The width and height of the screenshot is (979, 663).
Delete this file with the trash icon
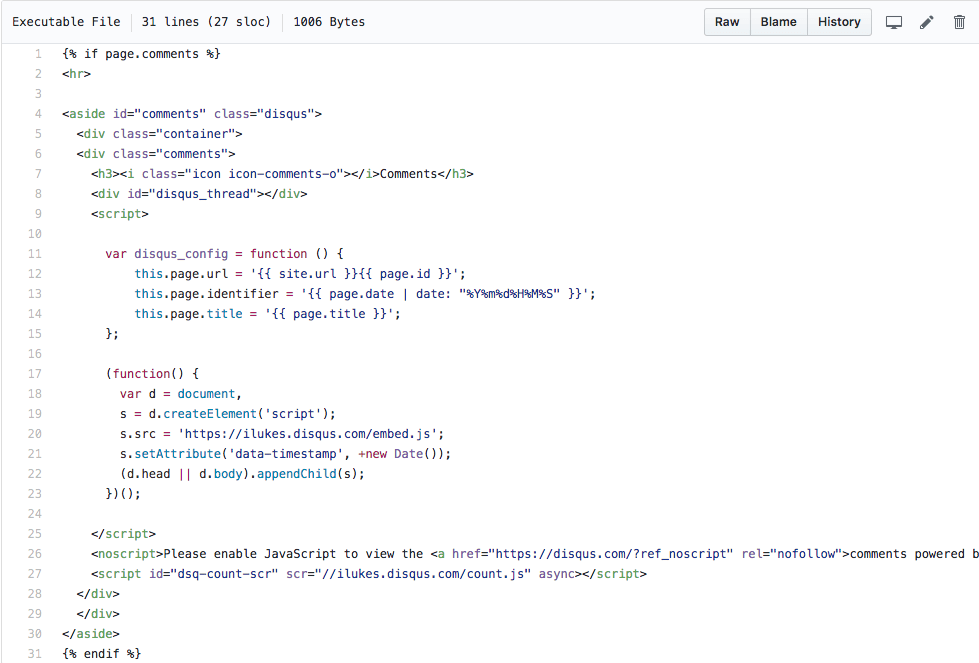coord(960,22)
